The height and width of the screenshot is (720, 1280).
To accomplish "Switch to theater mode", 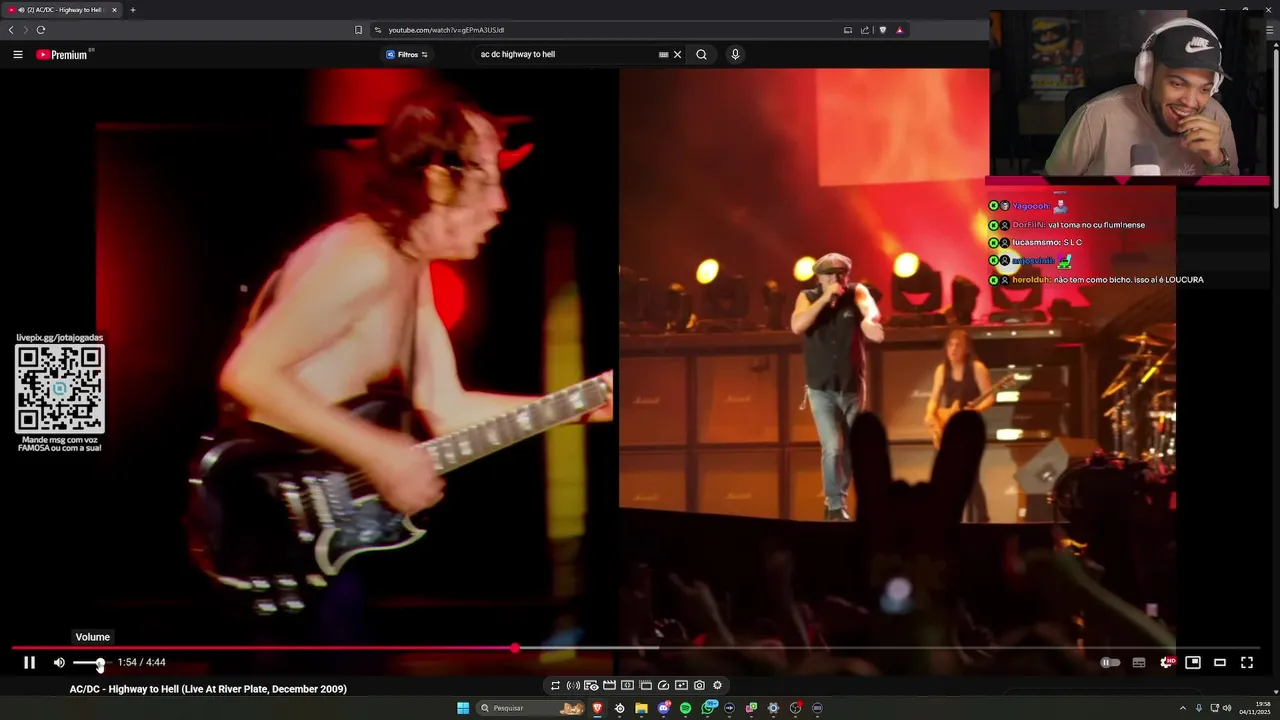I will tap(1220, 662).
